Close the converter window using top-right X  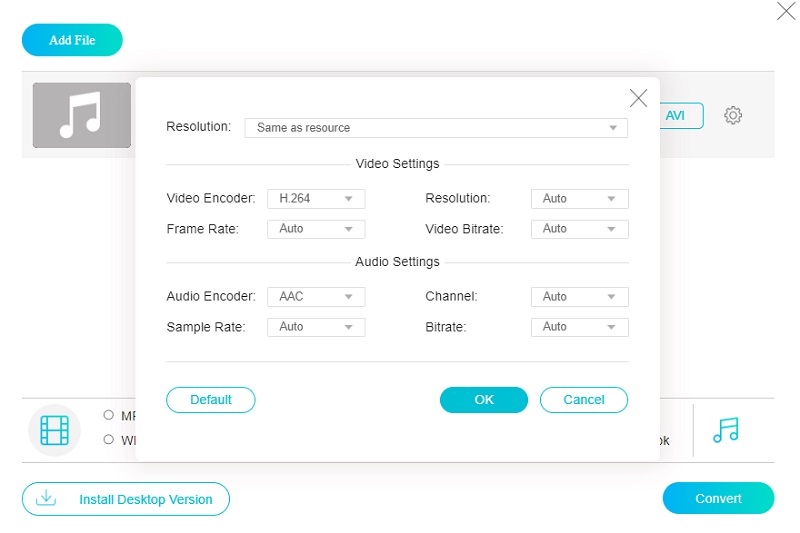pos(786,12)
